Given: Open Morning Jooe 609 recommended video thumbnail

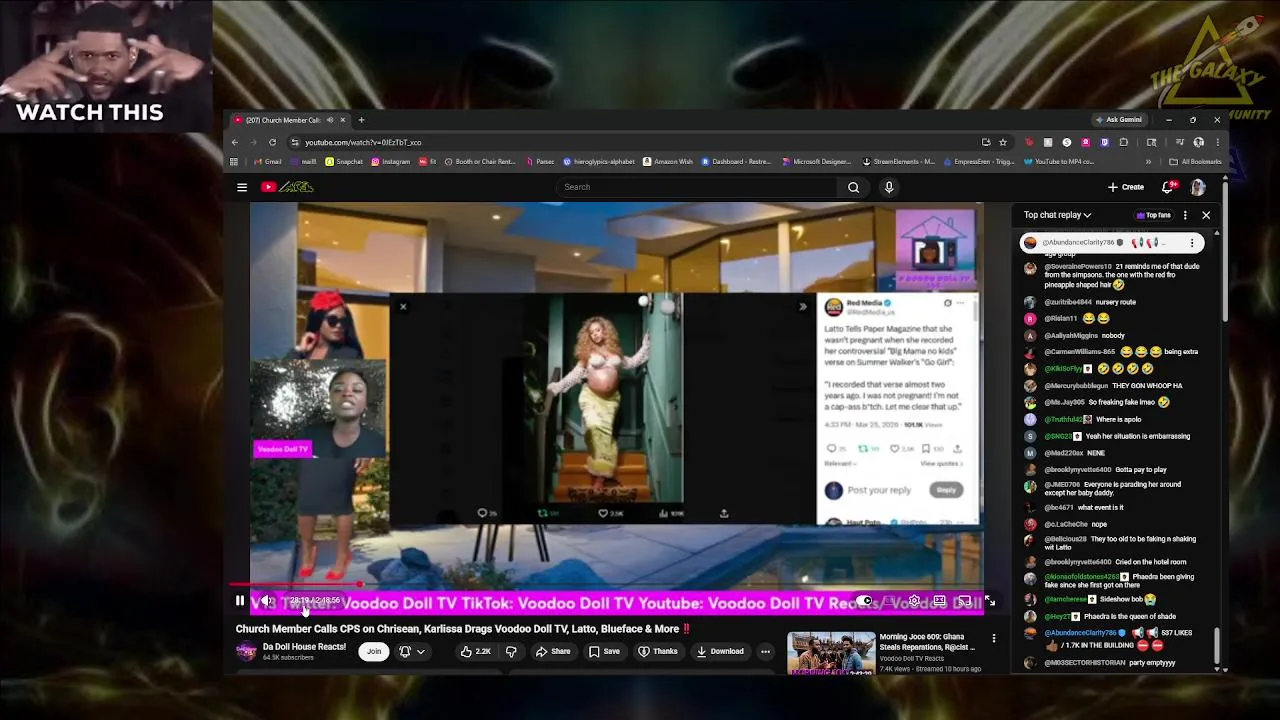Looking at the screenshot, I should [830, 653].
